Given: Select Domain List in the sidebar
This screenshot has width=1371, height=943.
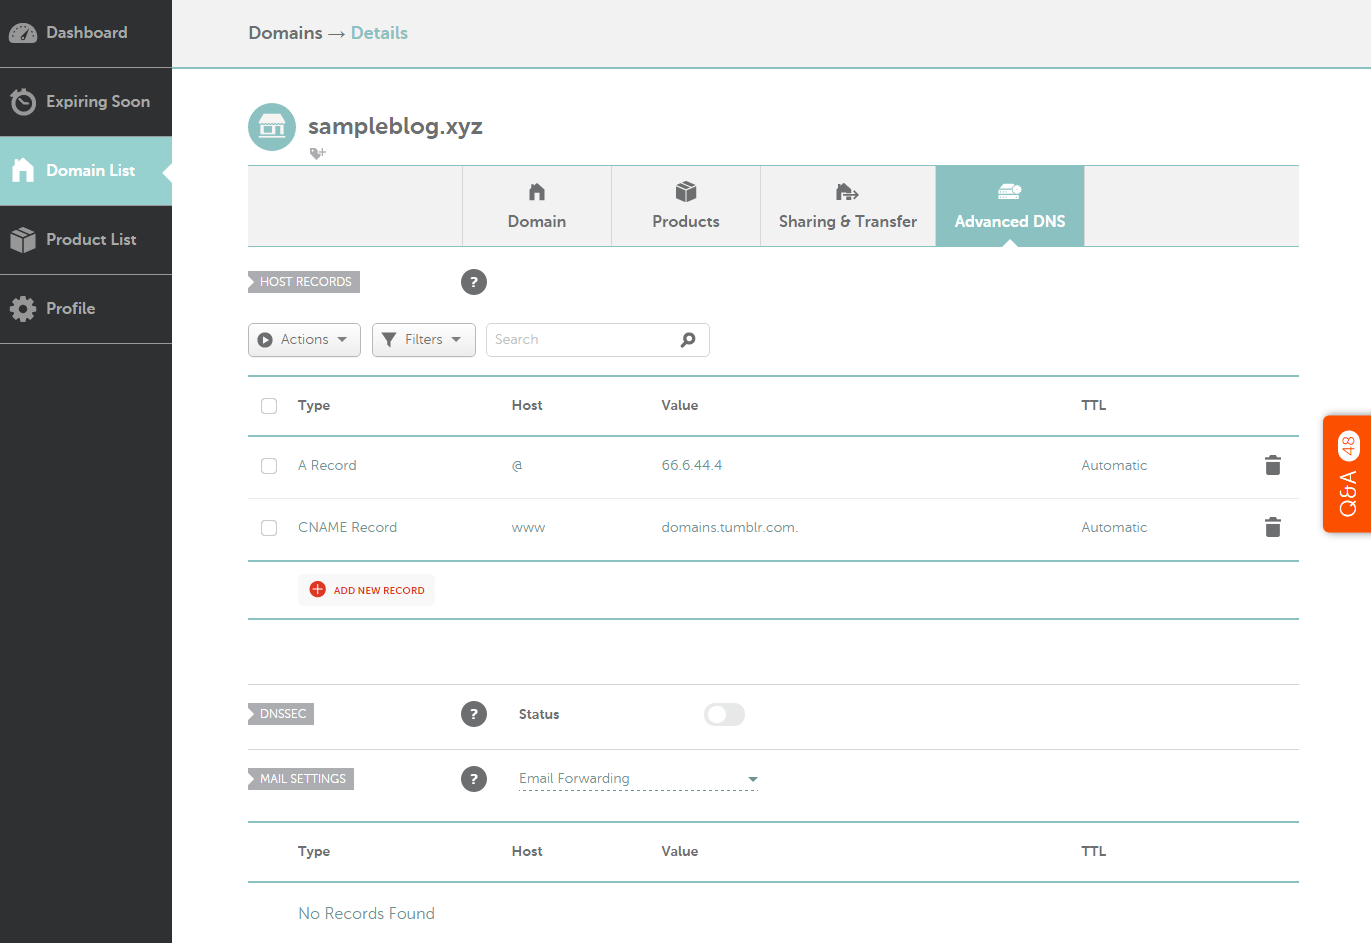Looking at the screenshot, I should pos(86,171).
